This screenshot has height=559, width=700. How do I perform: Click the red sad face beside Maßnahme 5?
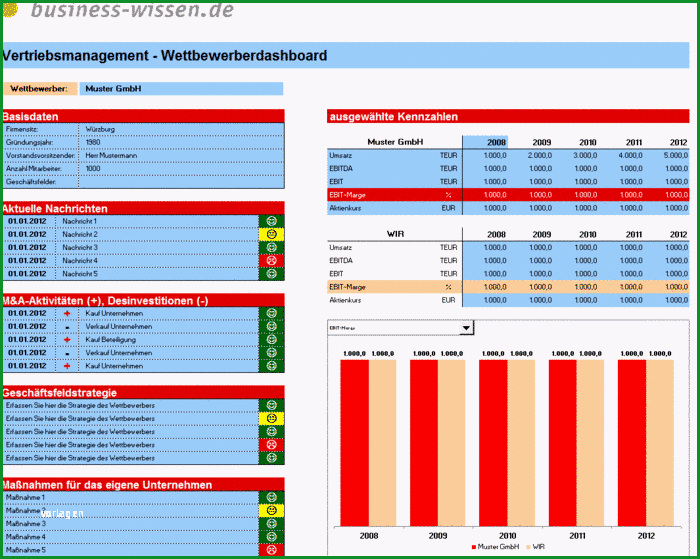pos(271,550)
